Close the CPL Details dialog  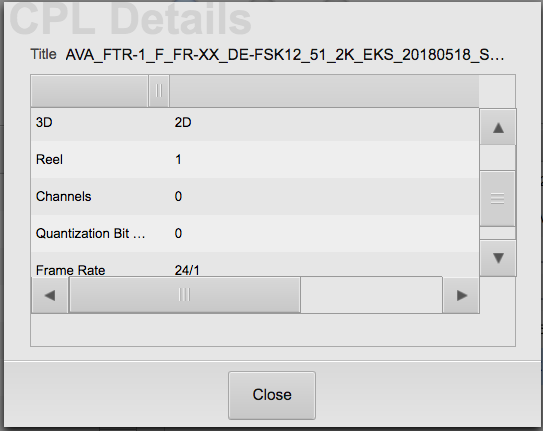[x=272, y=395]
